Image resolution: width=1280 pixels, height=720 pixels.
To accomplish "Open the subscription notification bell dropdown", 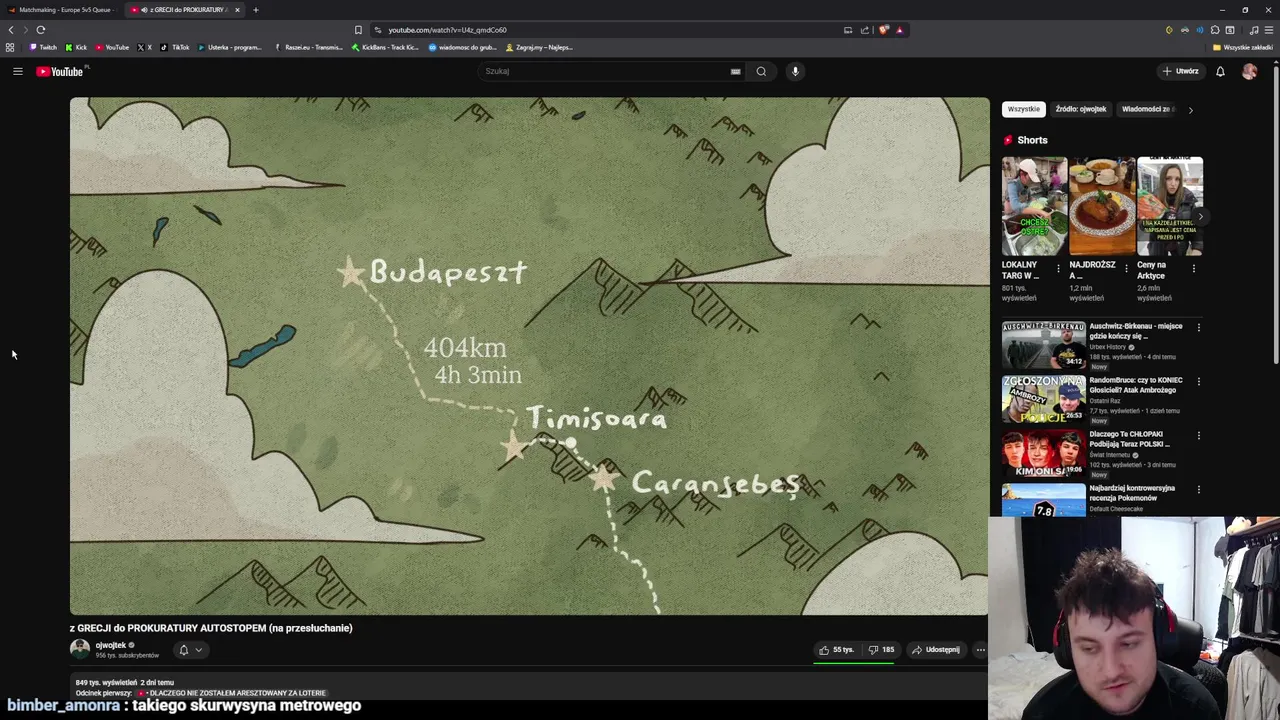I will tap(190, 650).
